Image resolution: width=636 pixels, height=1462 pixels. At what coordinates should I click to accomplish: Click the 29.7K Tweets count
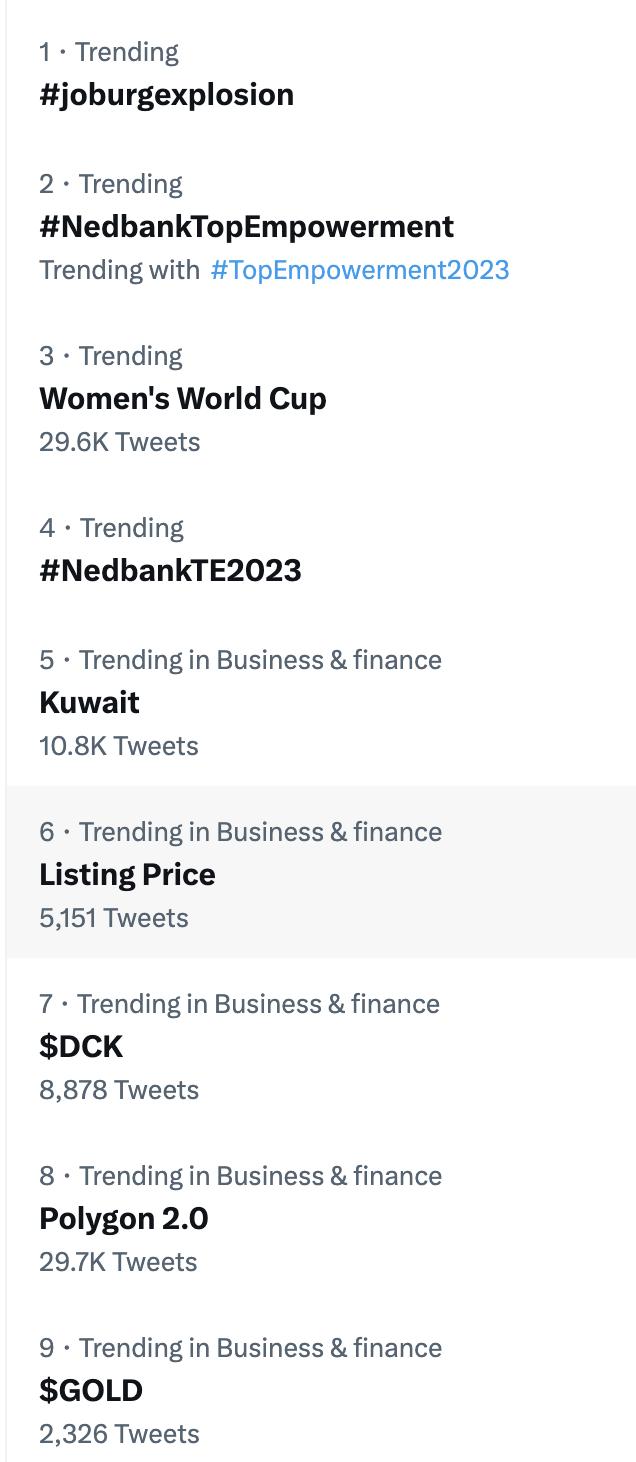click(x=118, y=1262)
